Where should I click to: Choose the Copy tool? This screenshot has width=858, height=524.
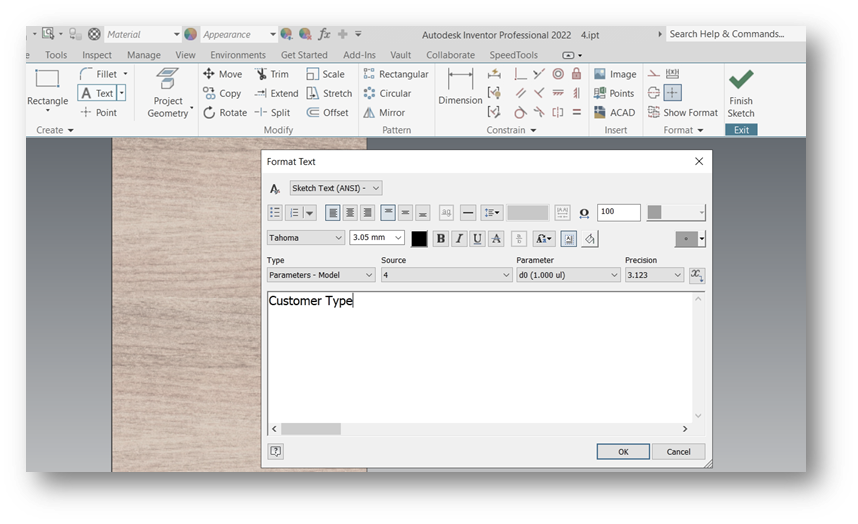[x=222, y=93]
